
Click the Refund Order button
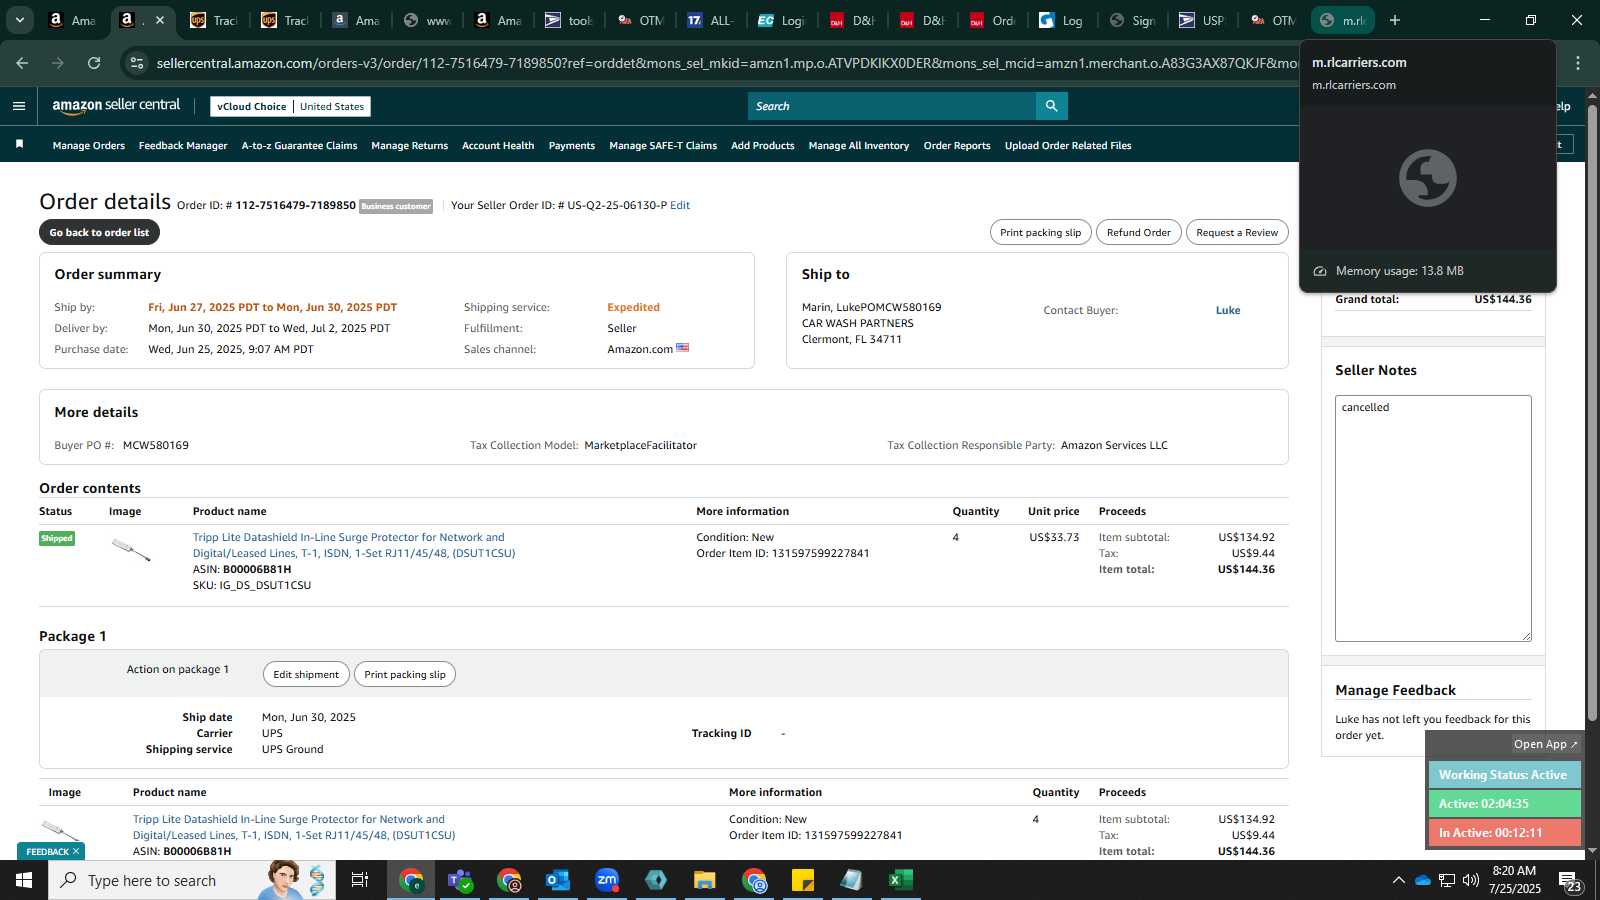(1138, 232)
